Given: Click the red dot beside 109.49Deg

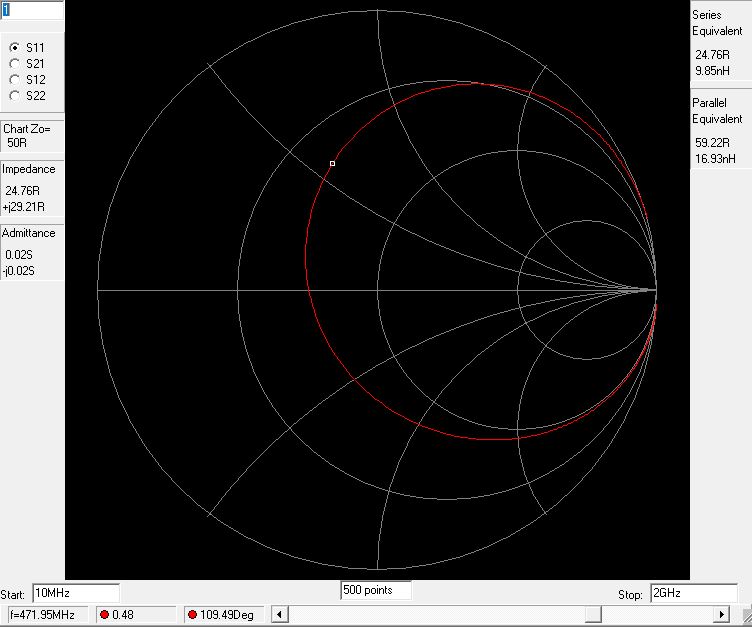Looking at the screenshot, I should click(x=192, y=615).
